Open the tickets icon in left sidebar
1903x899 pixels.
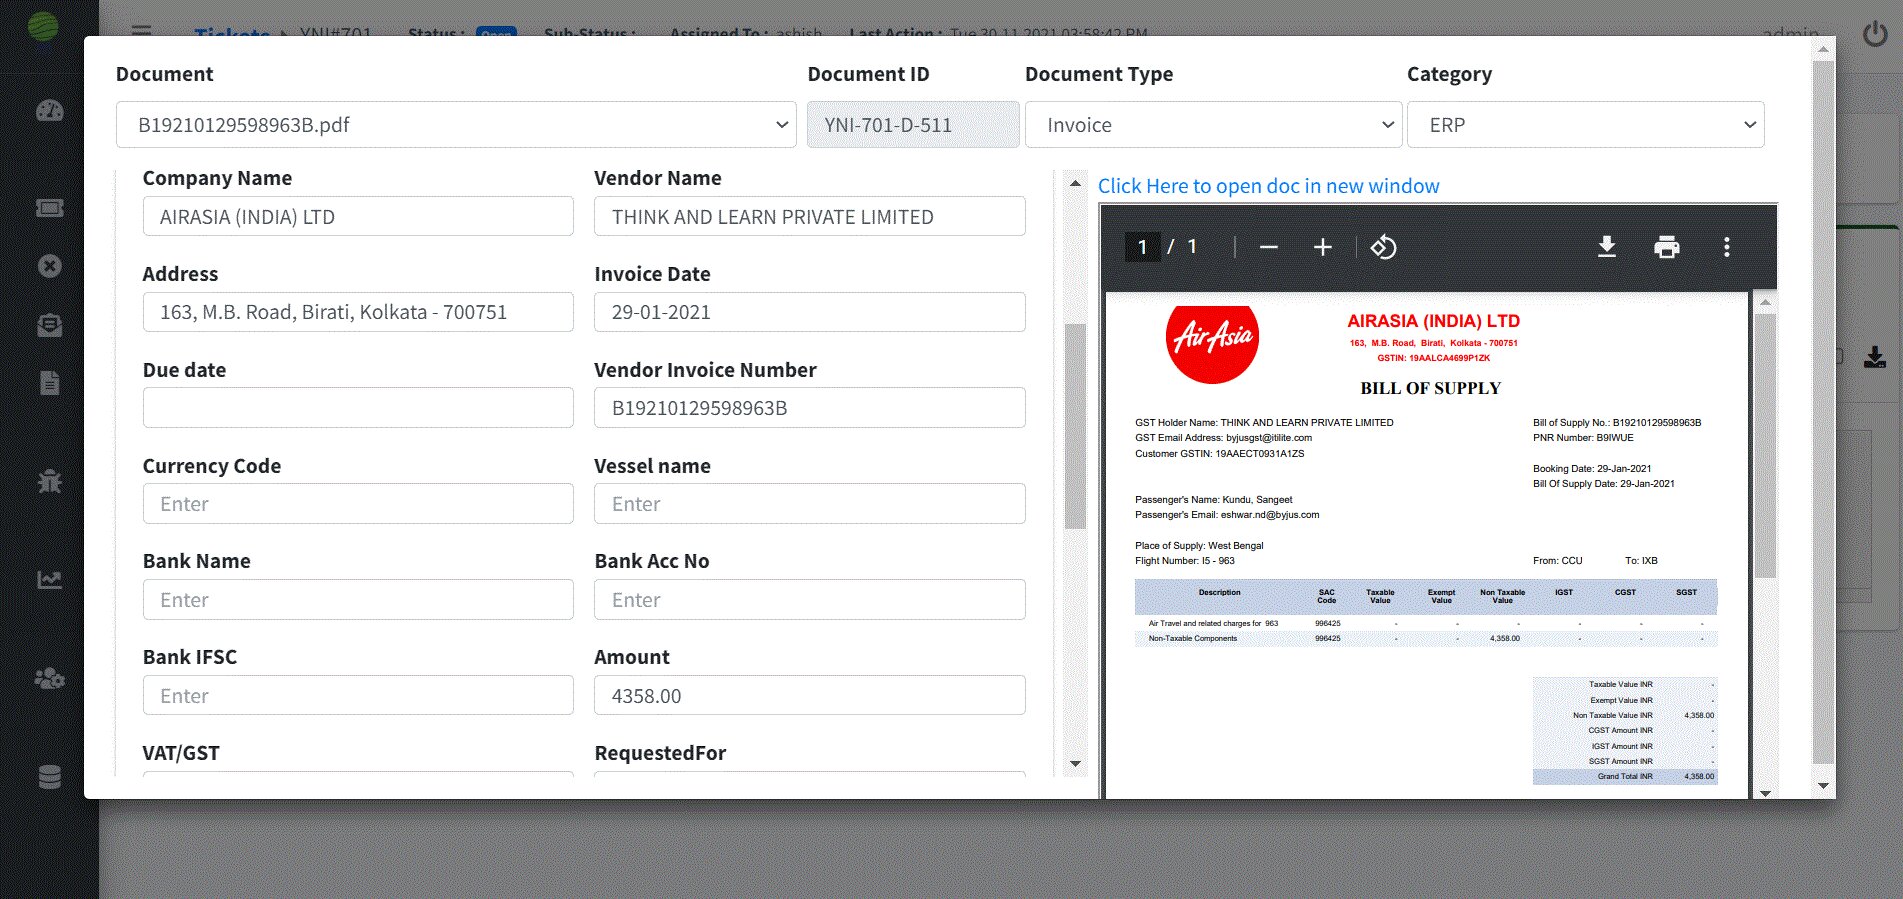click(49, 208)
